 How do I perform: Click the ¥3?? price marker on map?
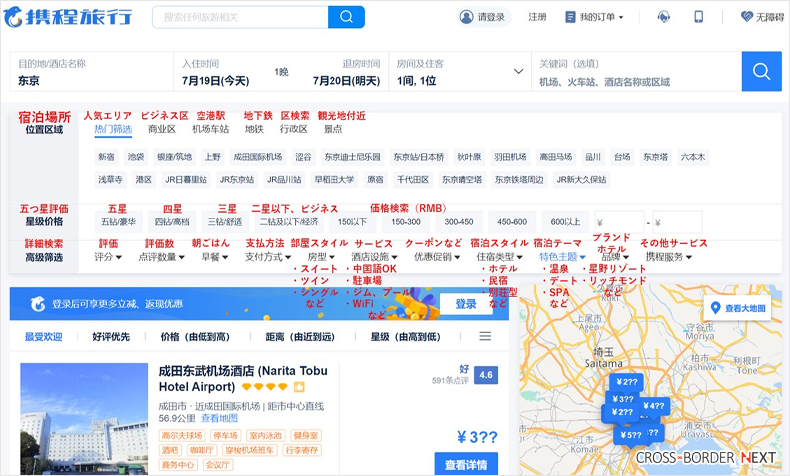[623, 399]
